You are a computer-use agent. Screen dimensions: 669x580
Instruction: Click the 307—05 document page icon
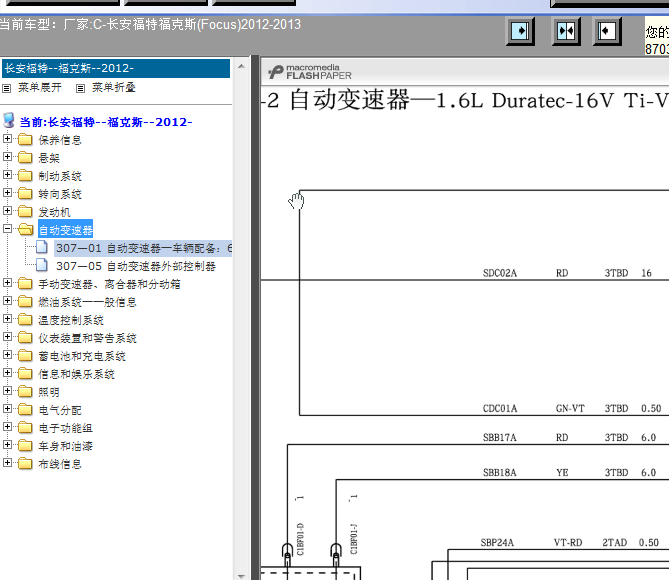click(x=42, y=265)
